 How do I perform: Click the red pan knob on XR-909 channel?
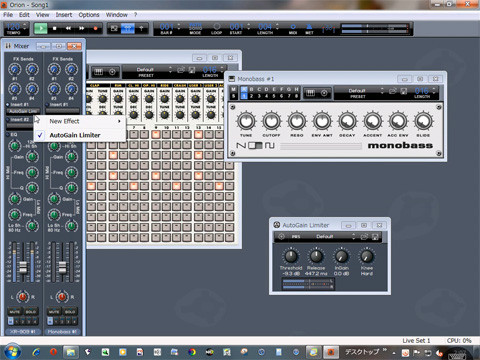(x=22, y=296)
